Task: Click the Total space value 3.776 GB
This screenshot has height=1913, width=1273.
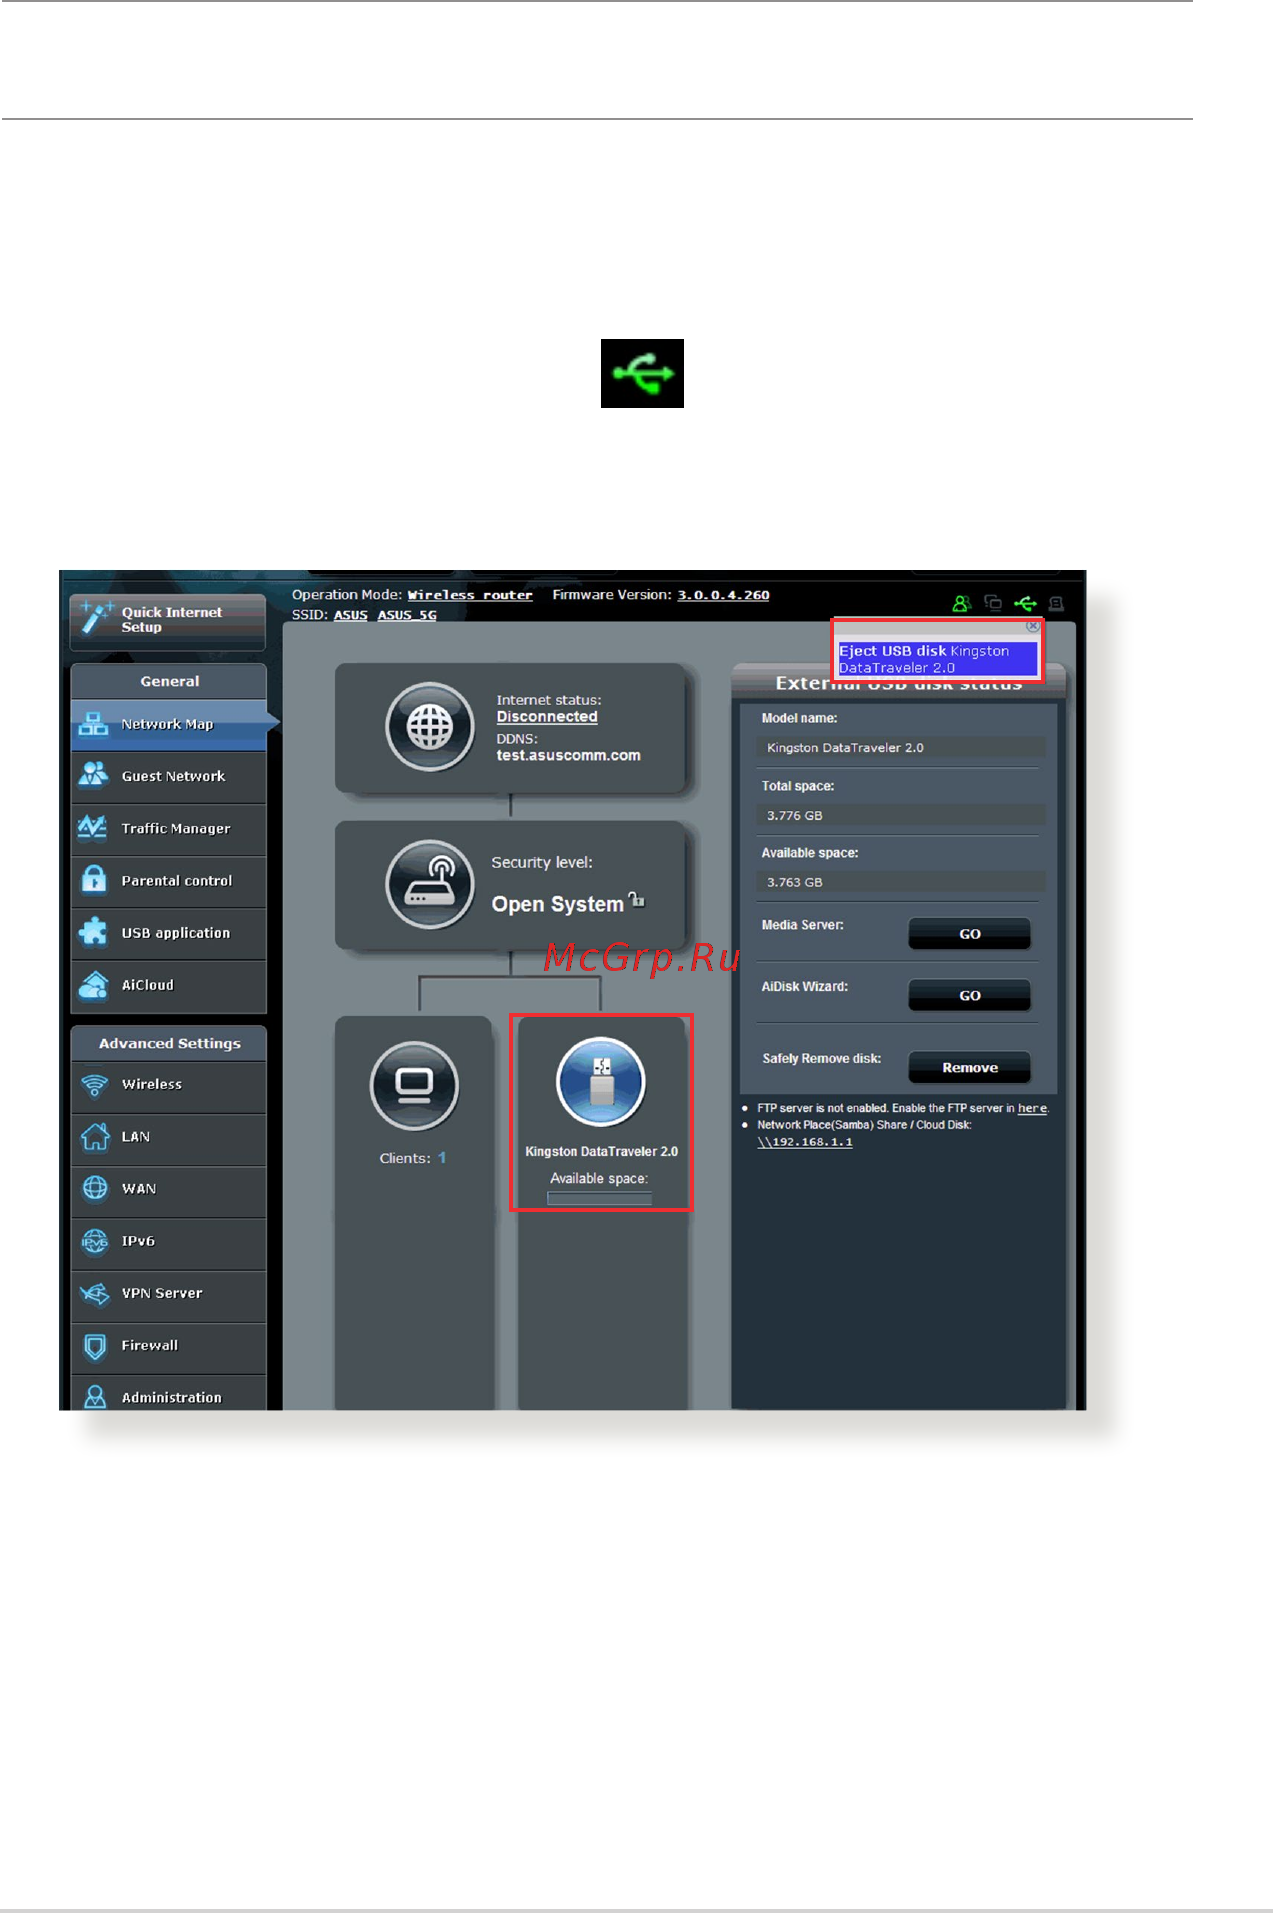Action: click(x=901, y=815)
